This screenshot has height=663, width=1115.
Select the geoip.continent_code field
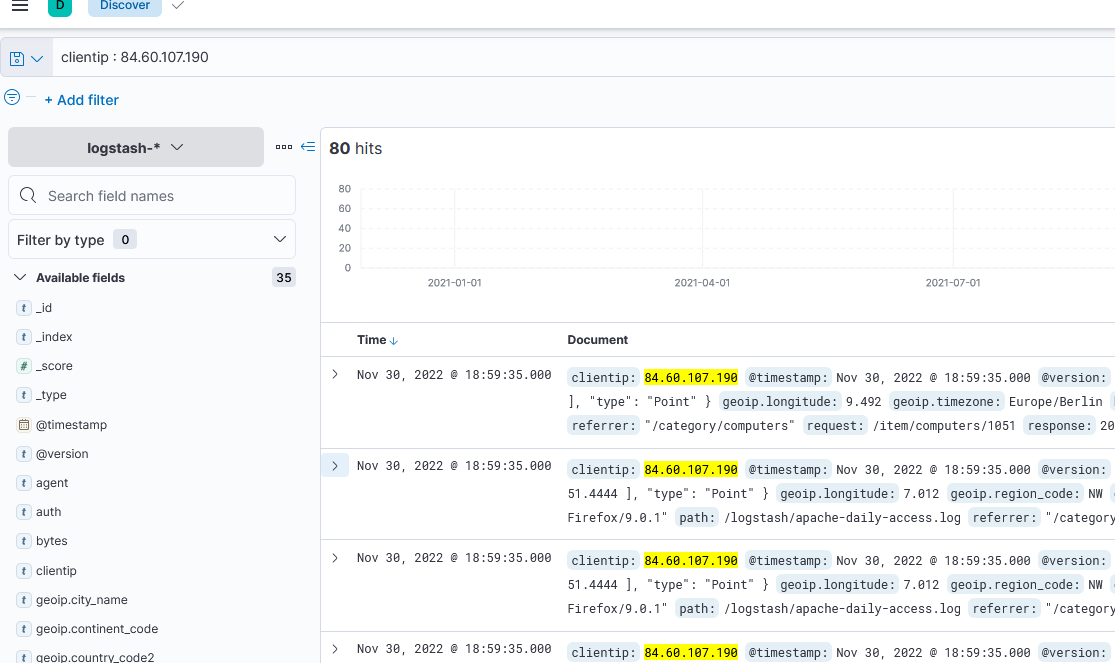97,629
